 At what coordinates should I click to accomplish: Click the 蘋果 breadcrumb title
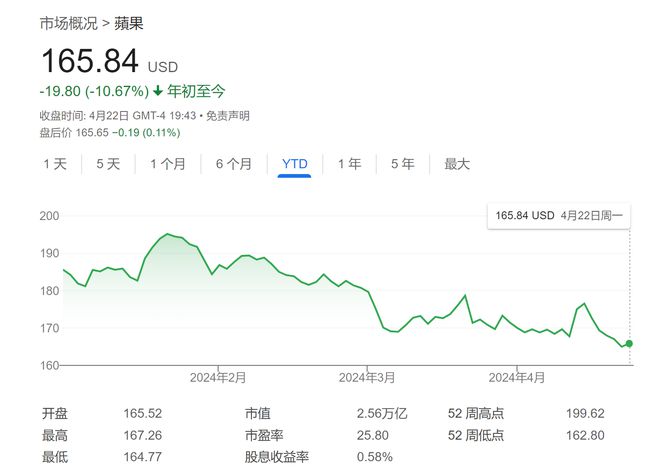click(129, 24)
